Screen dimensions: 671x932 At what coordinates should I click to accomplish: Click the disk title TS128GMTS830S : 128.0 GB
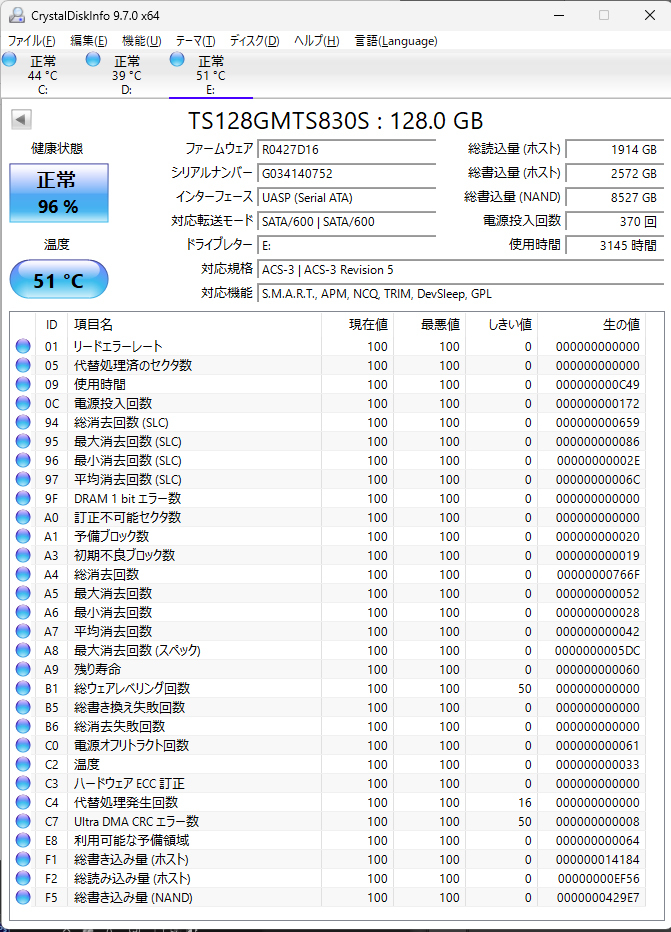(336, 121)
